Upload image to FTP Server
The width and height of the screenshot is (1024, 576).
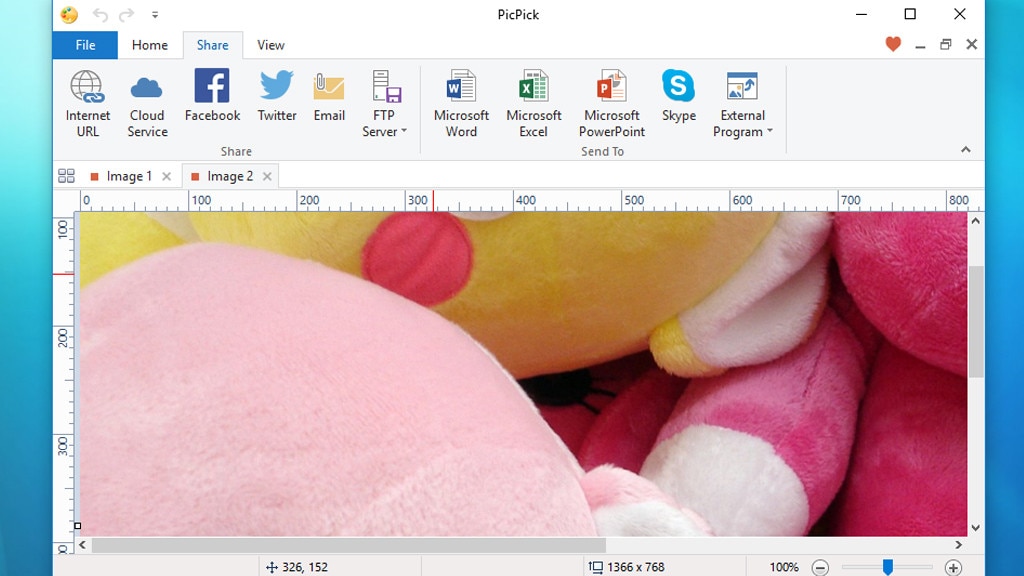[384, 104]
